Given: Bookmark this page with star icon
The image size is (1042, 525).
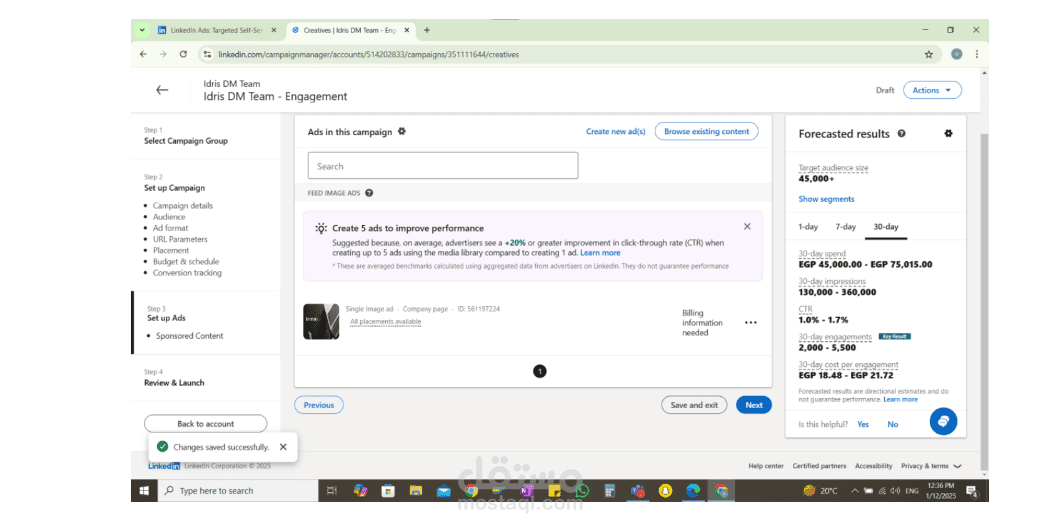Looking at the screenshot, I should pos(928,54).
